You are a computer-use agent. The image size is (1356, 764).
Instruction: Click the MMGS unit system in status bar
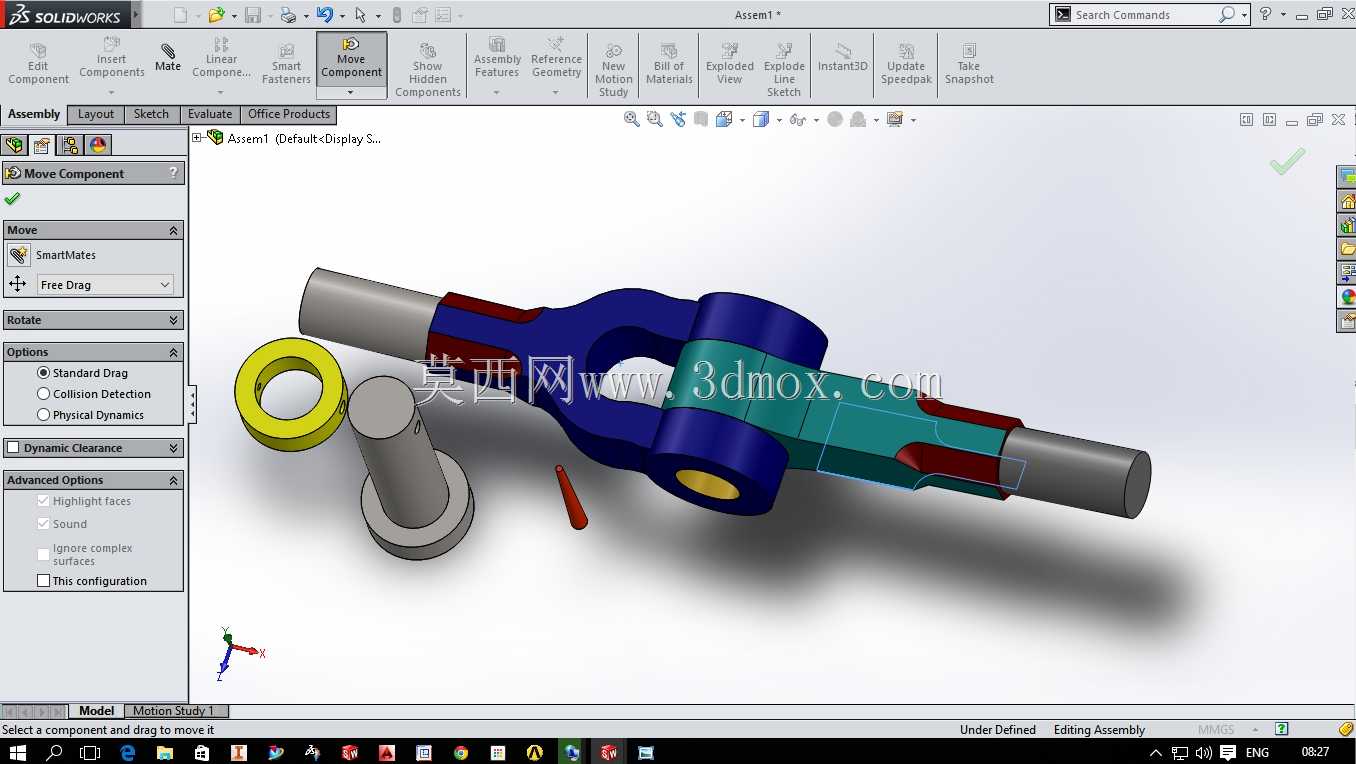pos(1216,730)
